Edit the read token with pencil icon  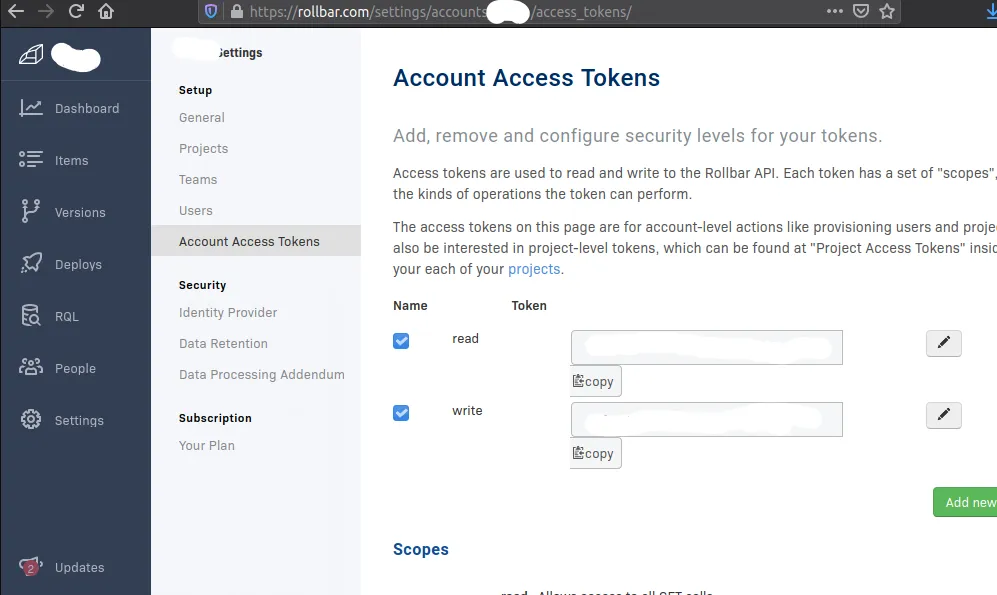point(944,343)
